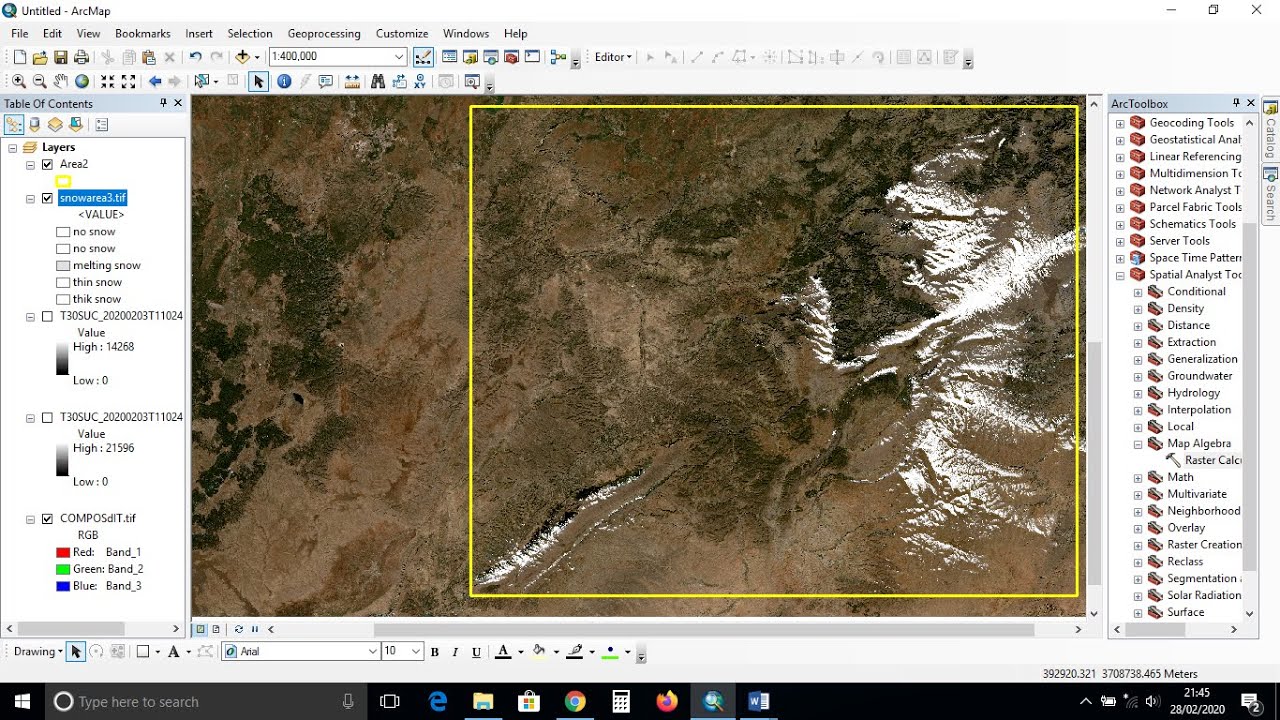Select the Reclass toolset

point(1185,562)
